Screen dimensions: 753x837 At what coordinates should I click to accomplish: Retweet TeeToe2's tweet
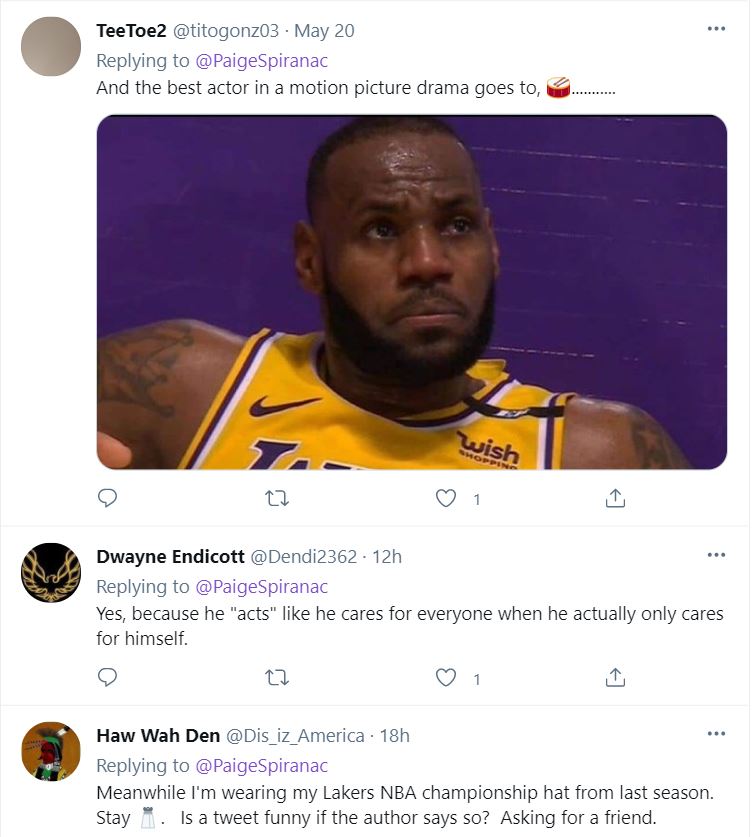point(278,497)
